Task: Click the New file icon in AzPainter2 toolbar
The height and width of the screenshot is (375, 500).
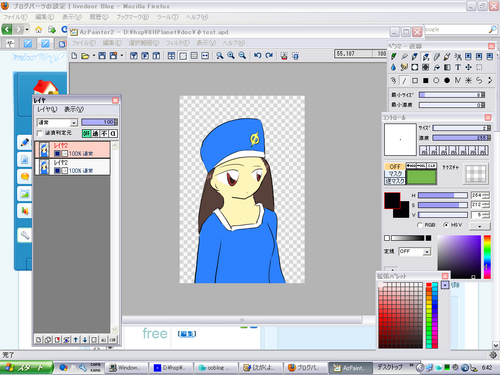Action: pyautogui.click(x=74, y=56)
